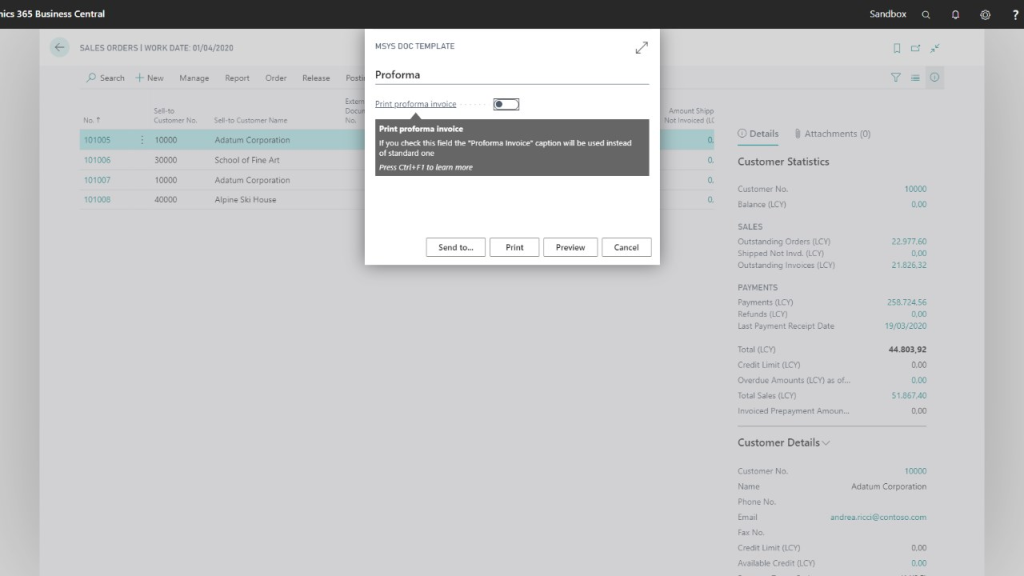The height and width of the screenshot is (576, 1024).
Task: Open row options for order 101005
Action: click(x=142, y=140)
